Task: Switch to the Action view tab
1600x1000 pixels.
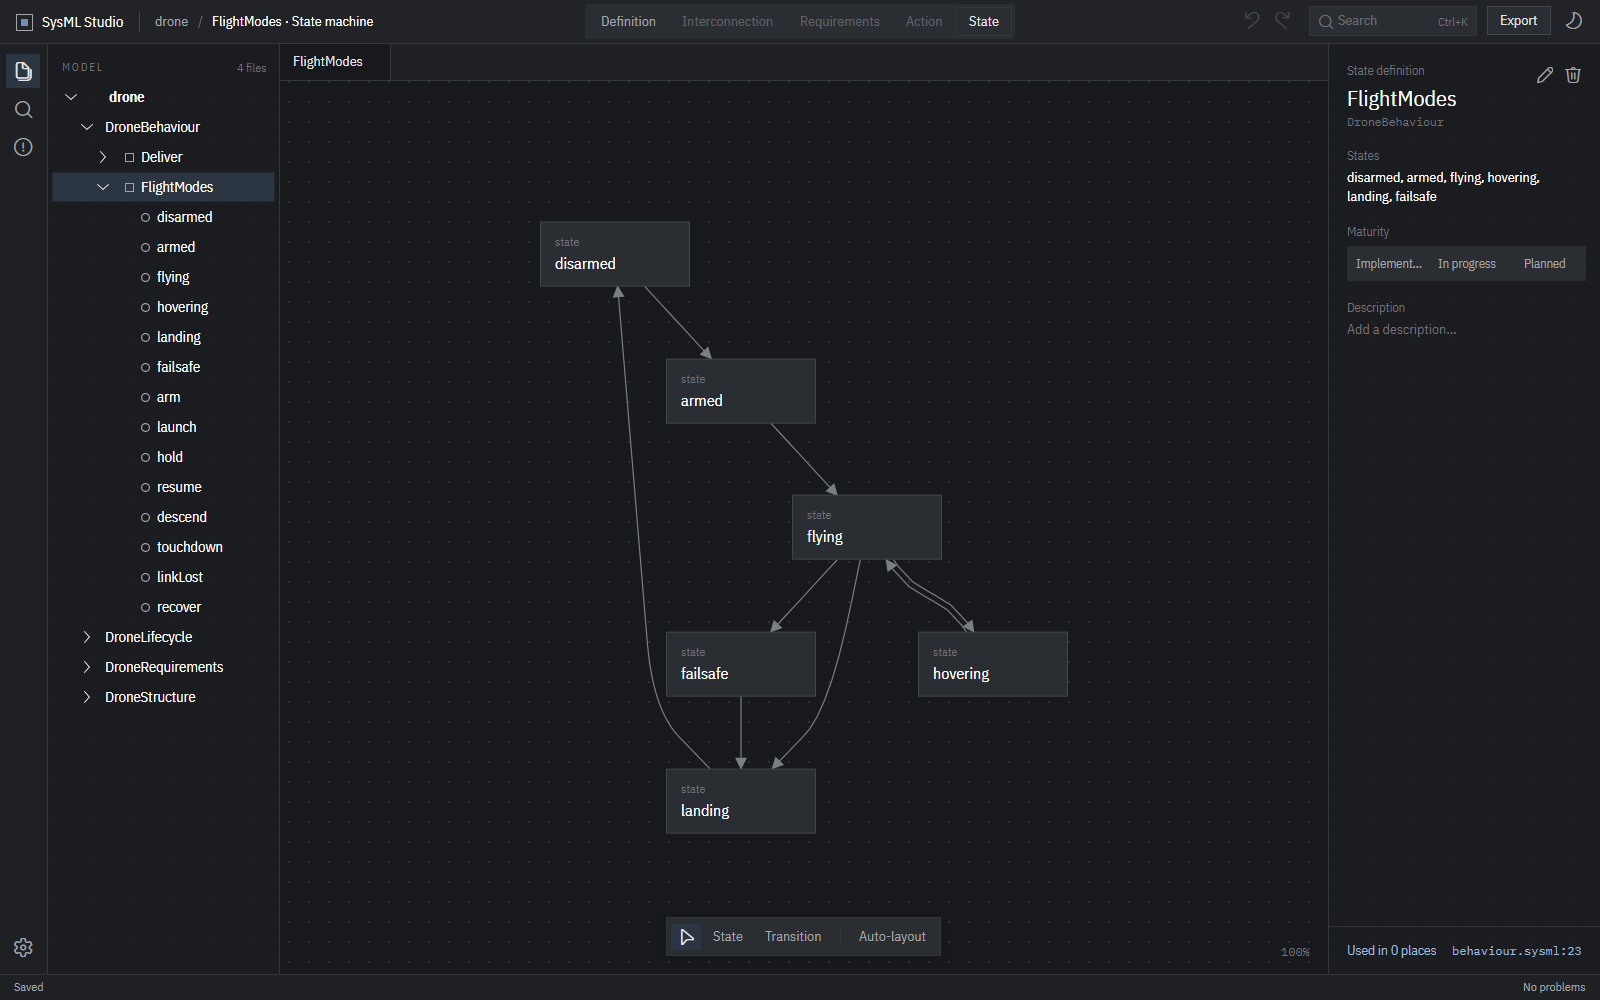Action: [924, 21]
